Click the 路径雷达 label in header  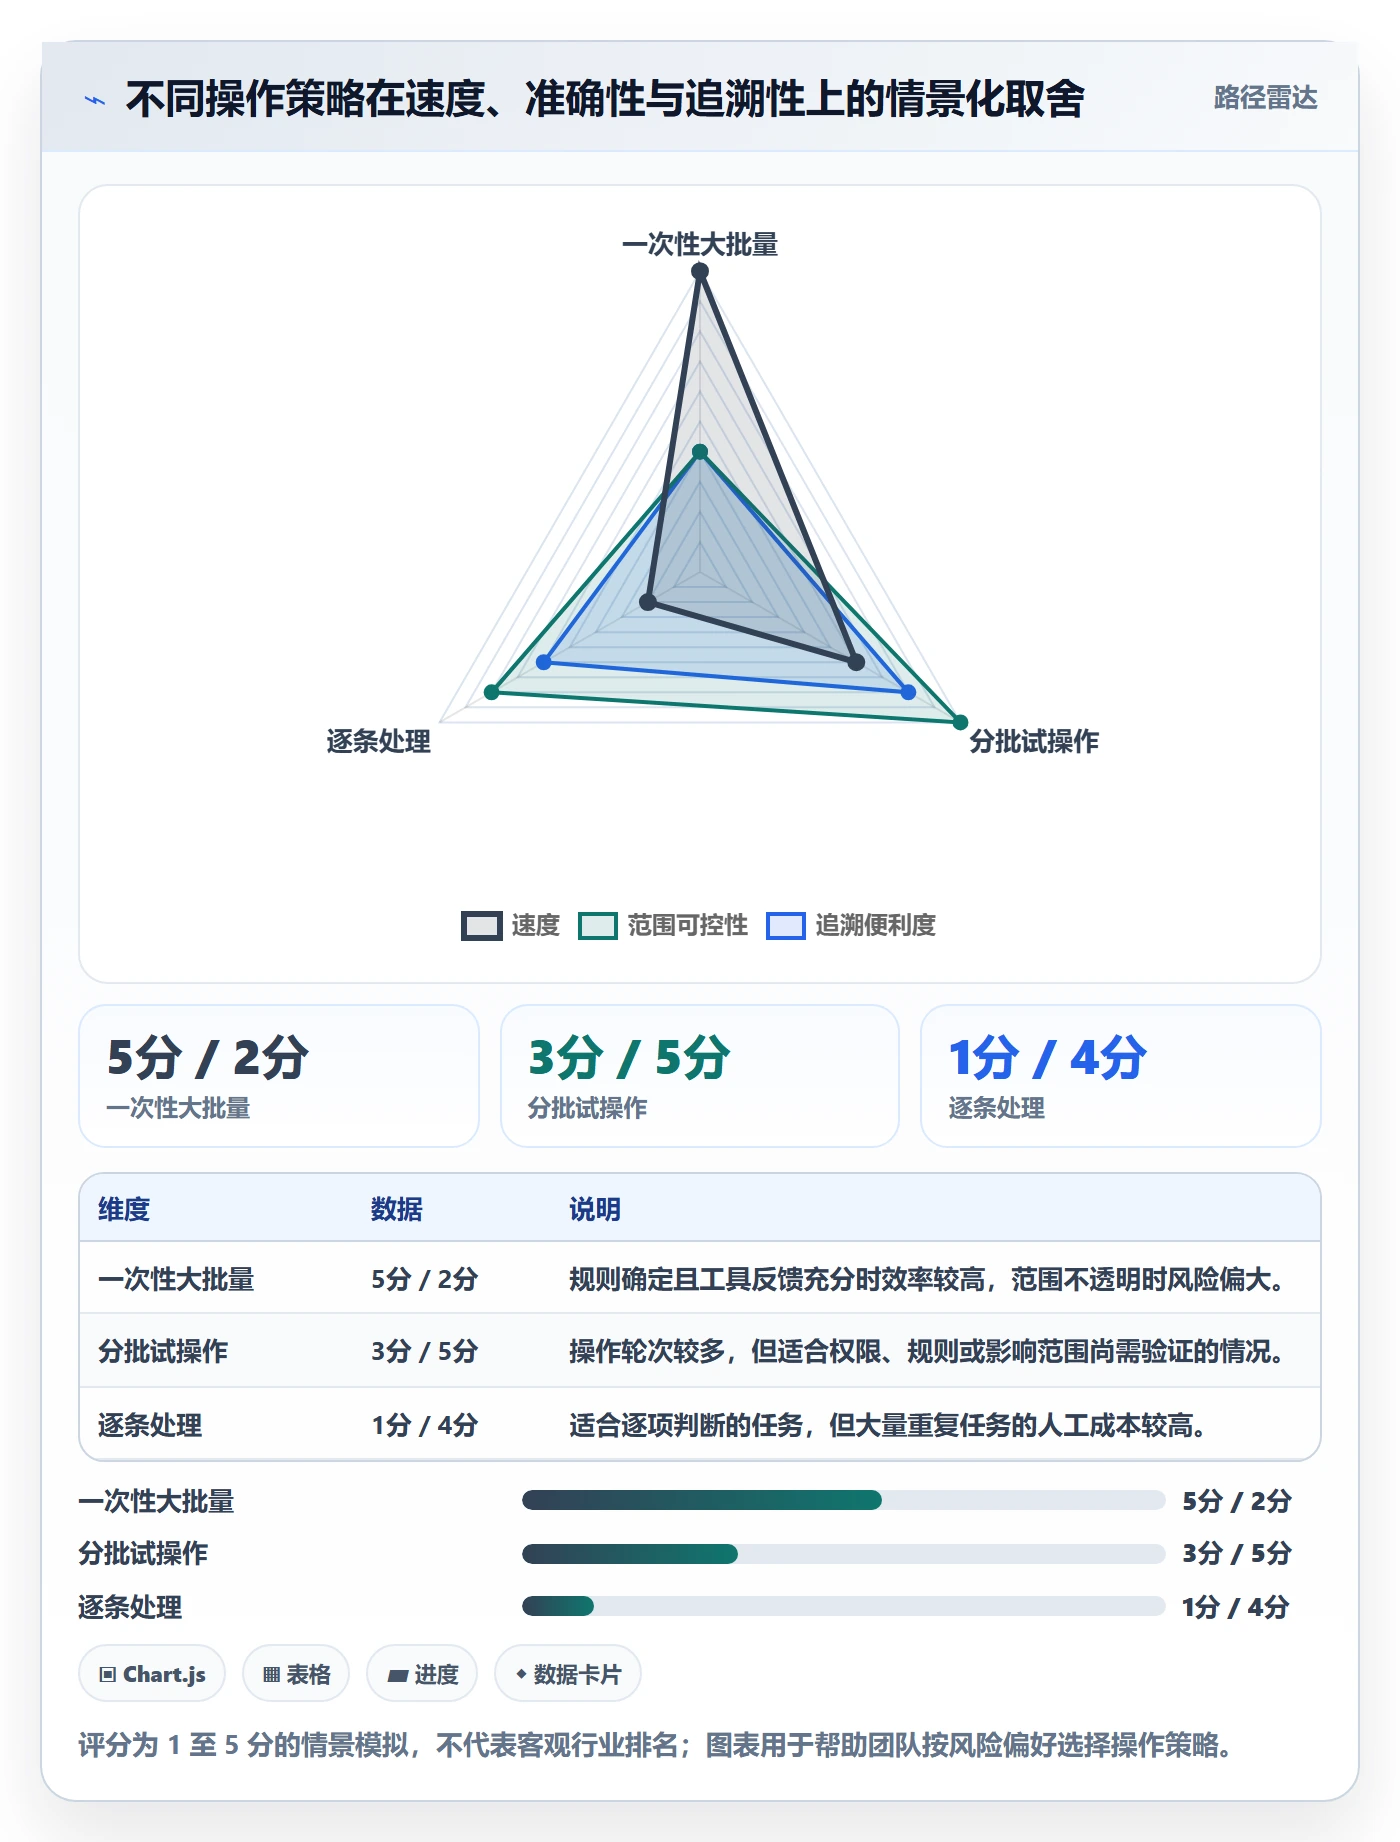(1265, 98)
